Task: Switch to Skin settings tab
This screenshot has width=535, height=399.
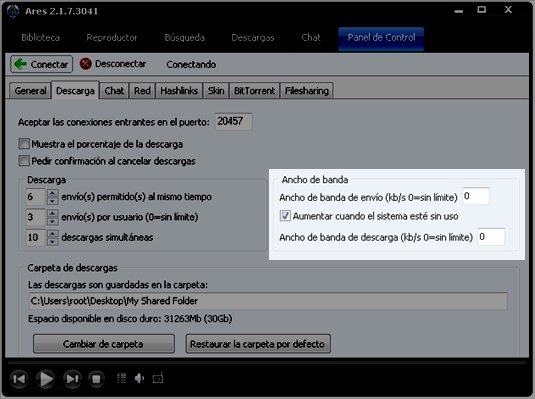Action: tap(216, 91)
